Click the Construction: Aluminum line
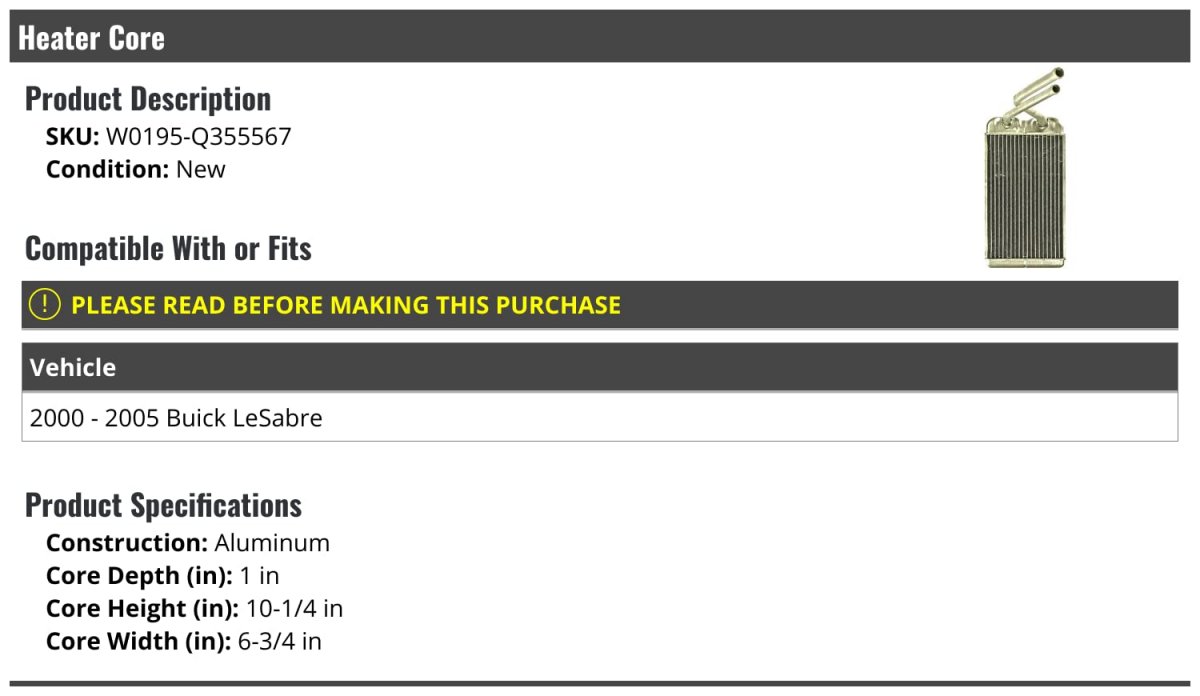Screen dimensions: 1200x696 [188, 543]
